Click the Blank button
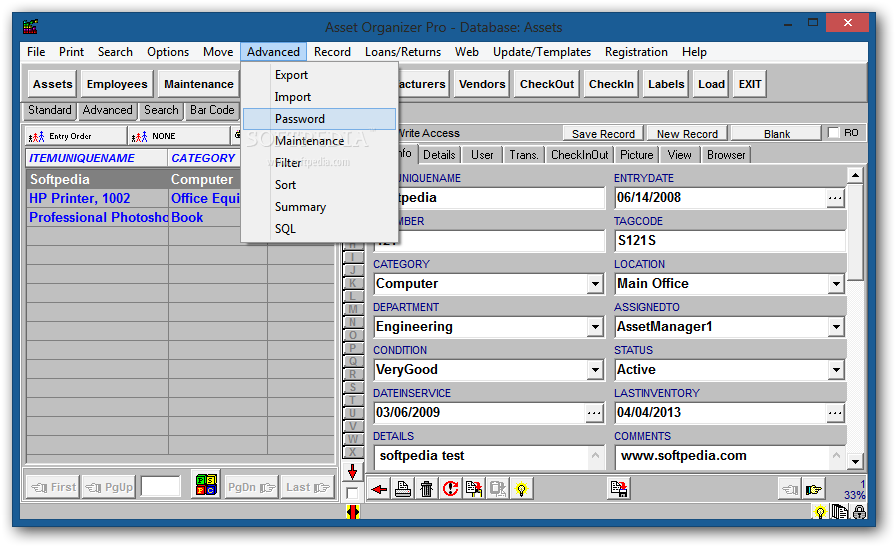Image resolution: width=896 pixels, height=547 pixels. point(777,134)
